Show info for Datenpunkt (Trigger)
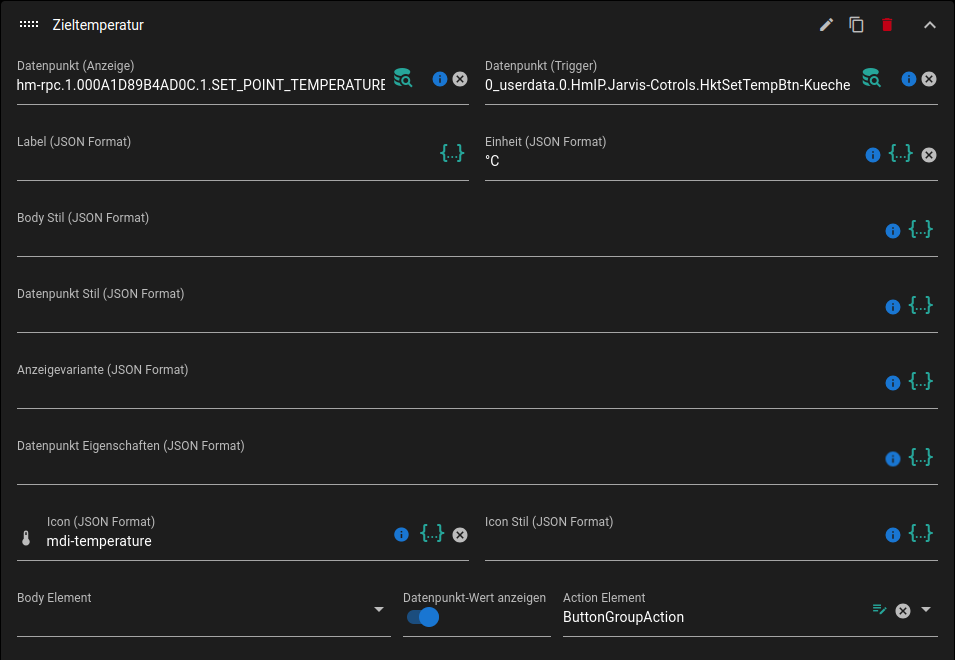 909,79
